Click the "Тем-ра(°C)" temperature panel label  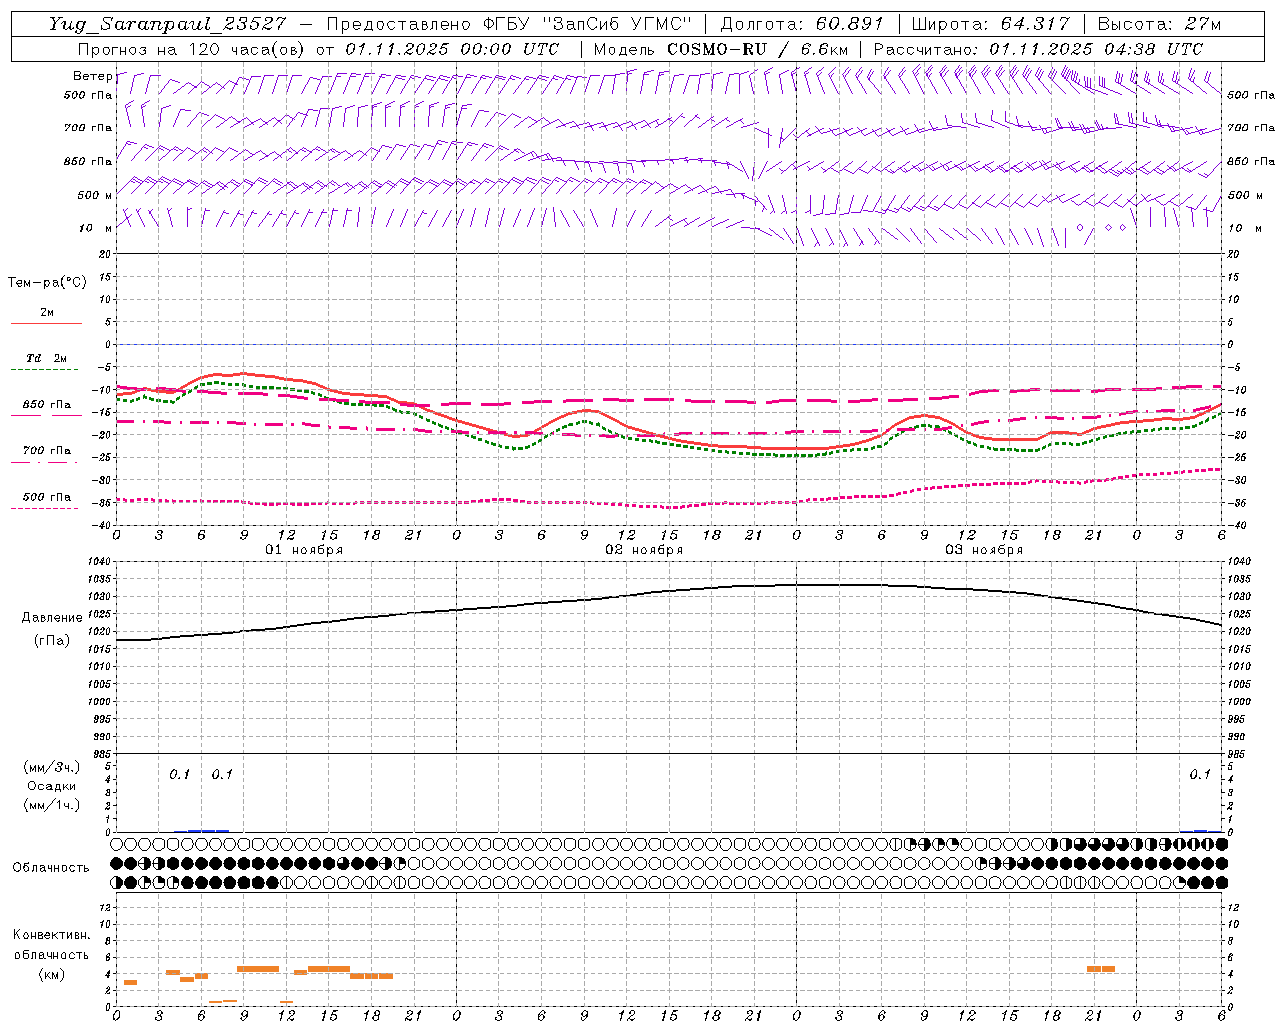(47, 283)
